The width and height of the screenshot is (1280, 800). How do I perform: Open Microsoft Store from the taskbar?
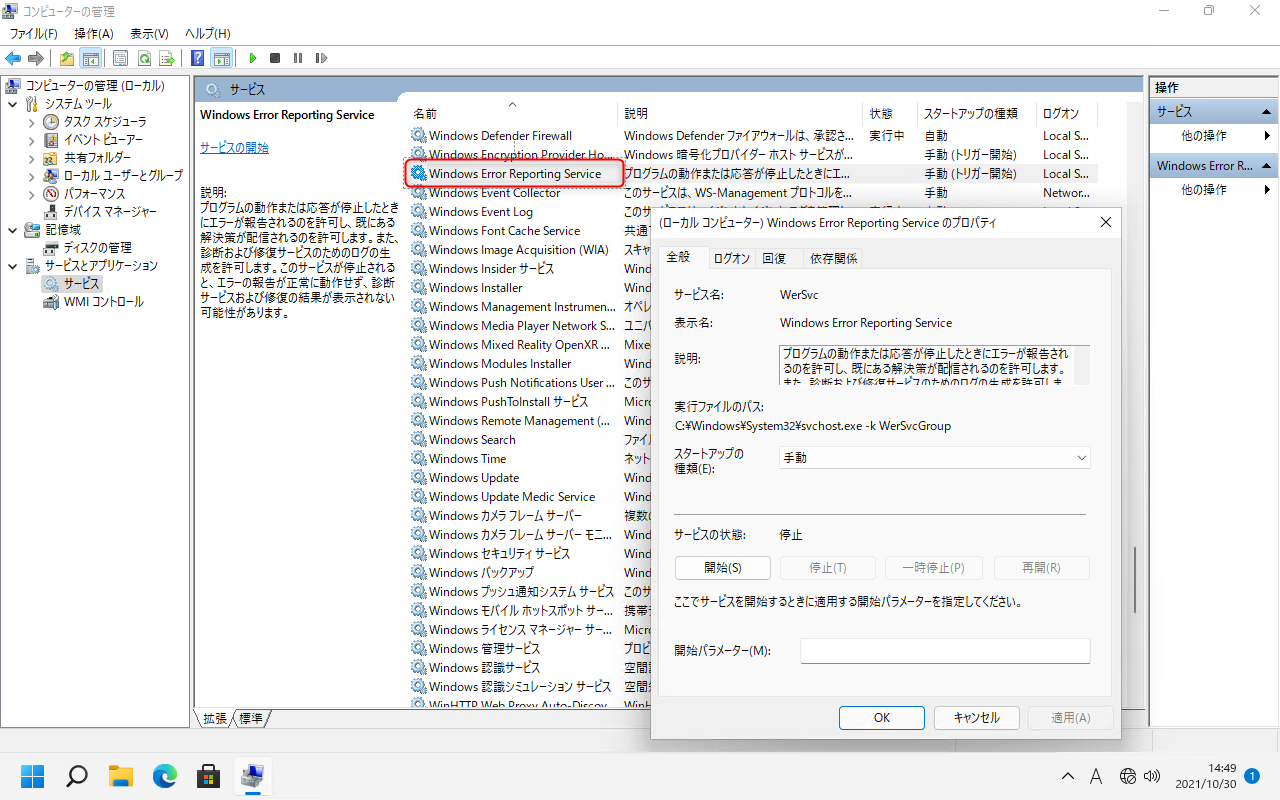[x=209, y=775]
